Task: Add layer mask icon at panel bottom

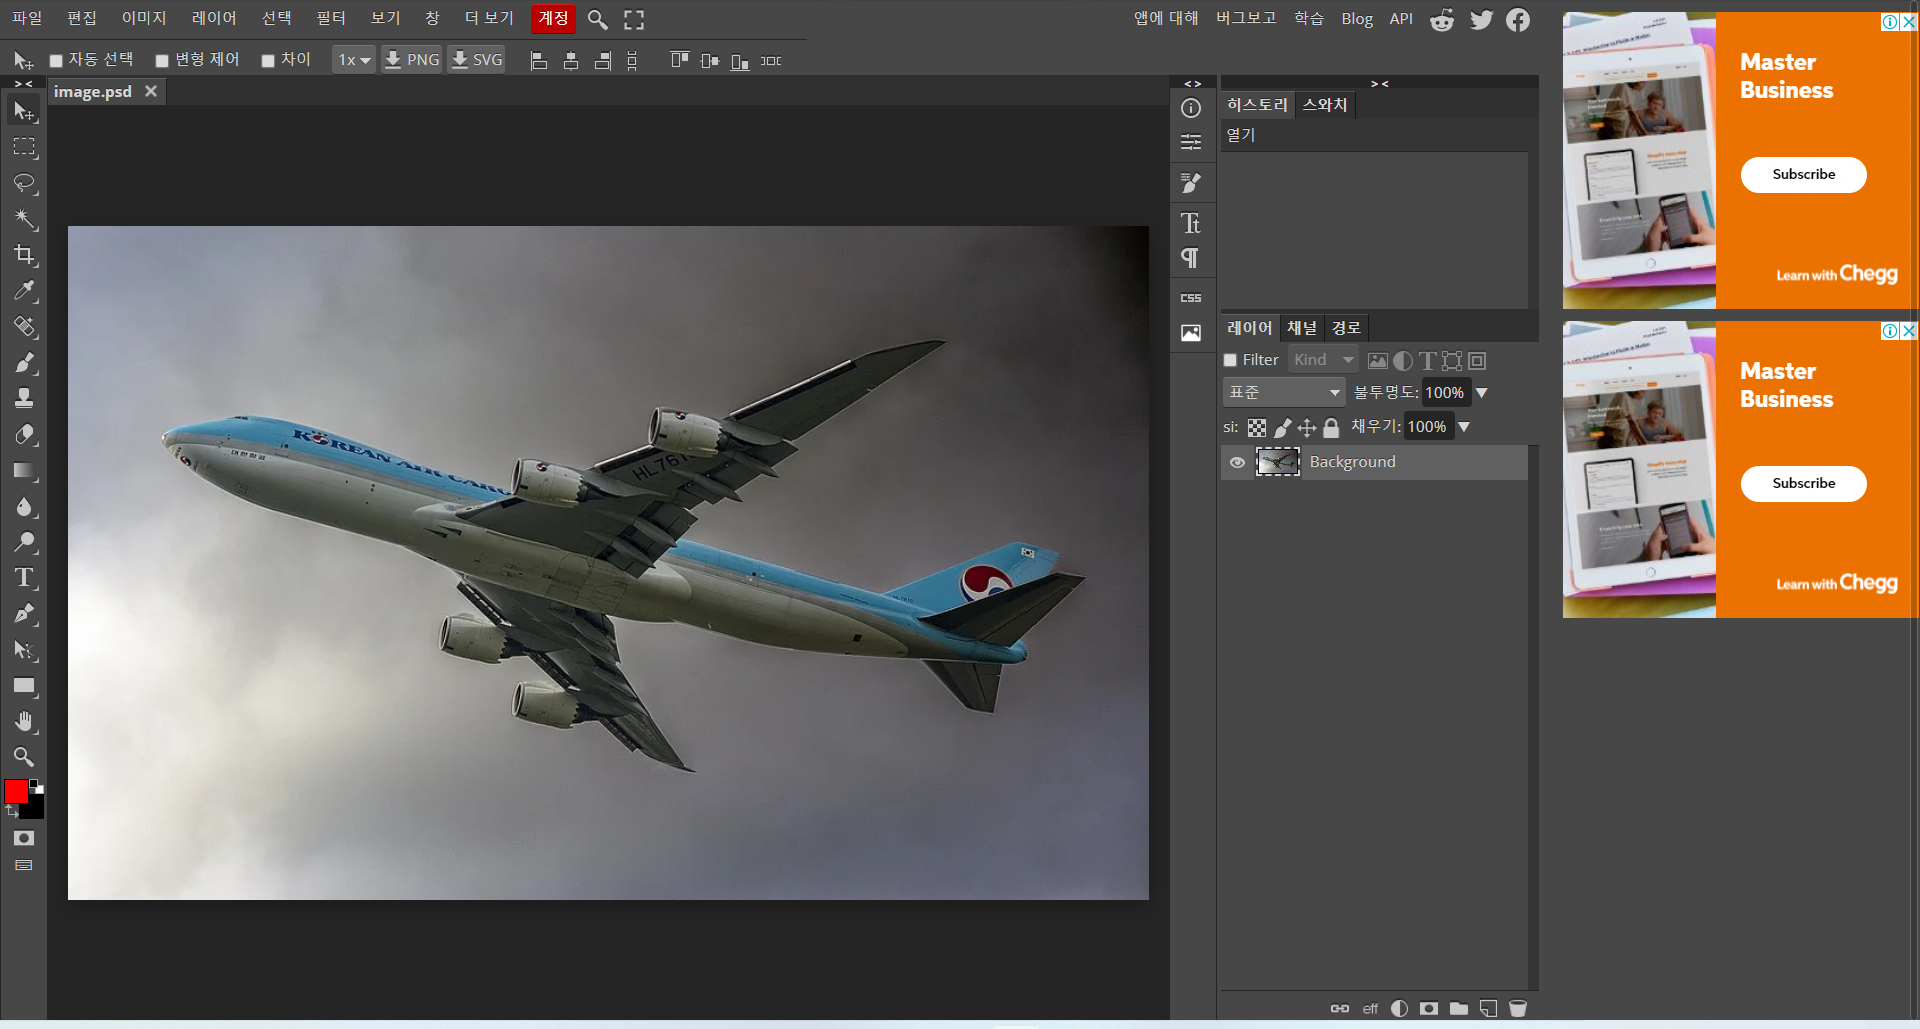Action: [1429, 1008]
